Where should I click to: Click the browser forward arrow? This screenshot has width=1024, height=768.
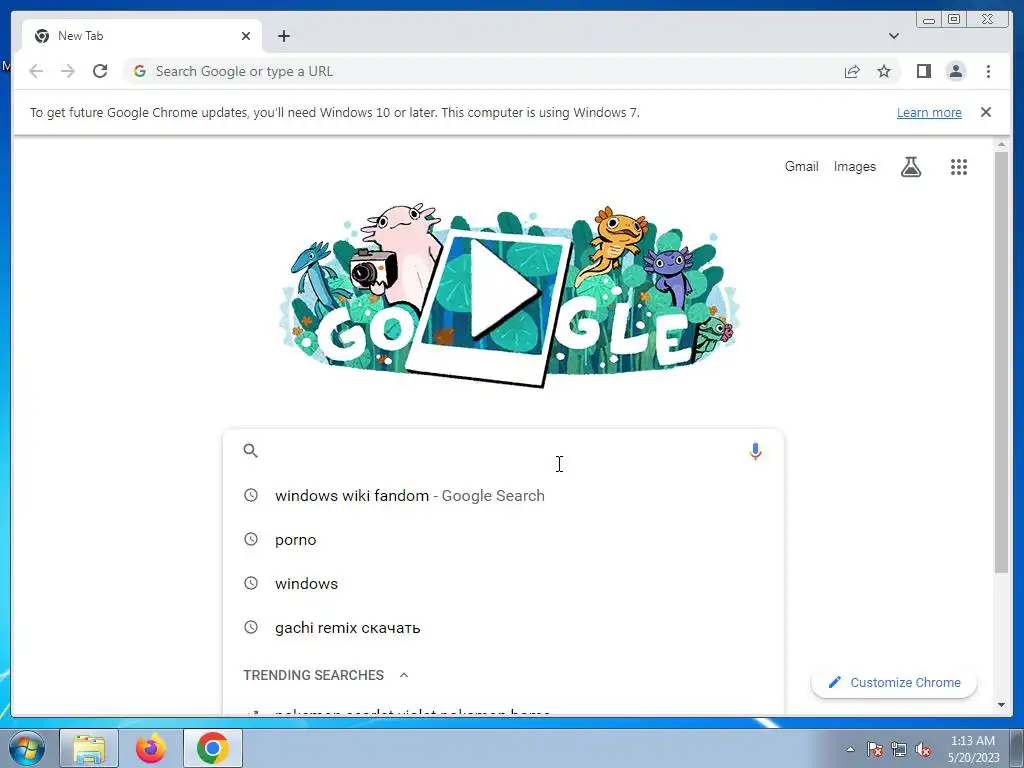(x=68, y=71)
